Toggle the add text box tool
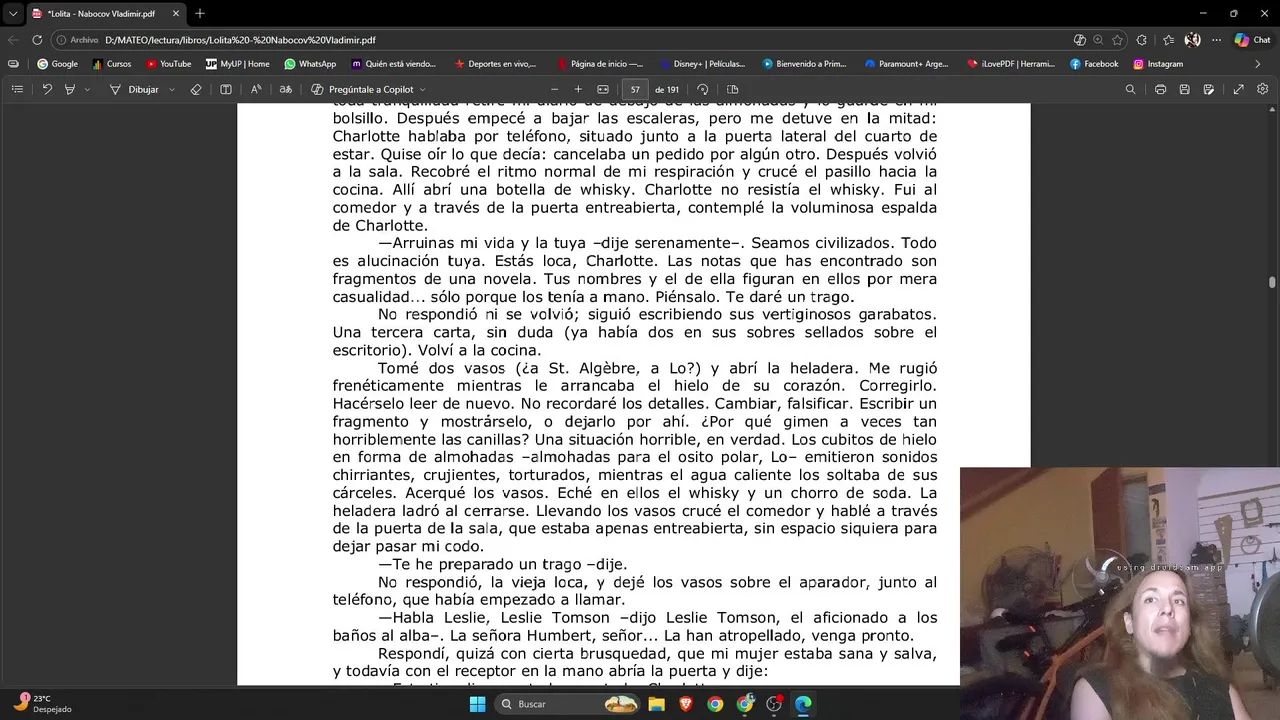1280x720 pixels. coord(226,89)
